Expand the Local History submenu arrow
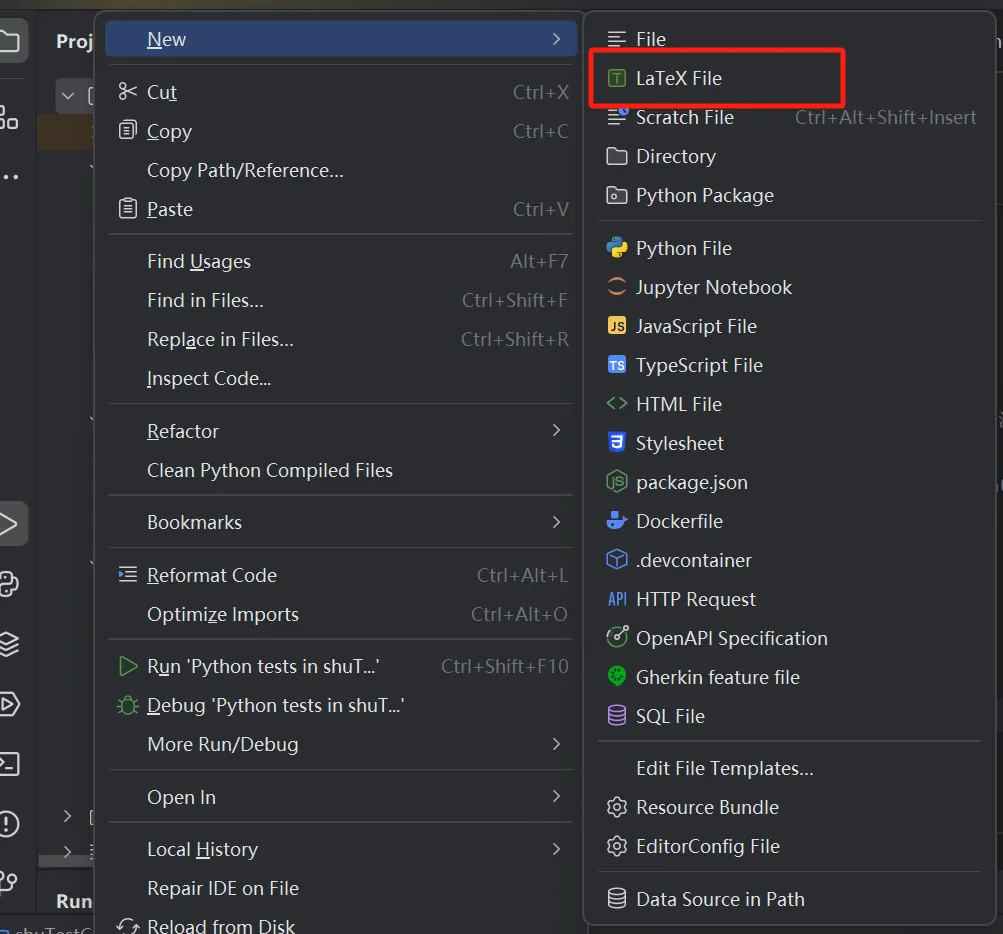The height and width of the screenshot is (934, 1003). [556, 849]
